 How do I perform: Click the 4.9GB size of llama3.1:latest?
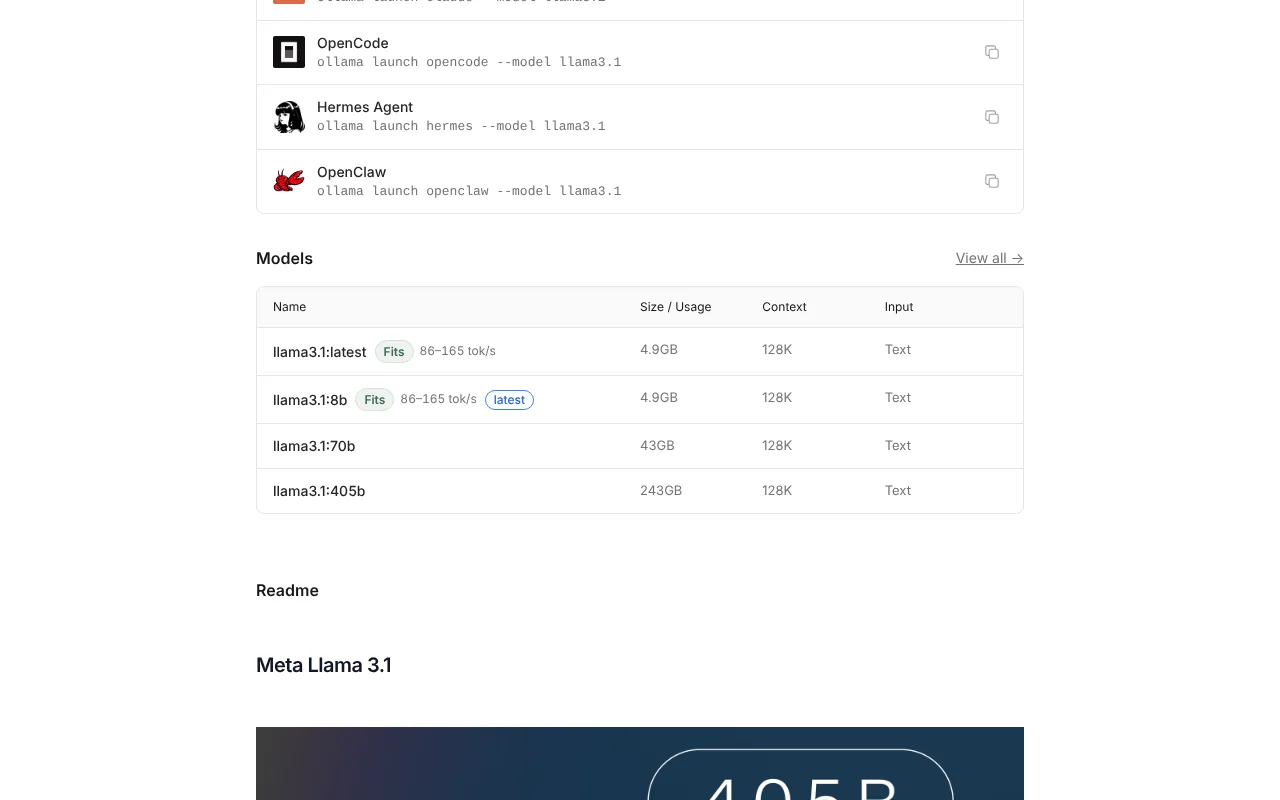[659, 349]
